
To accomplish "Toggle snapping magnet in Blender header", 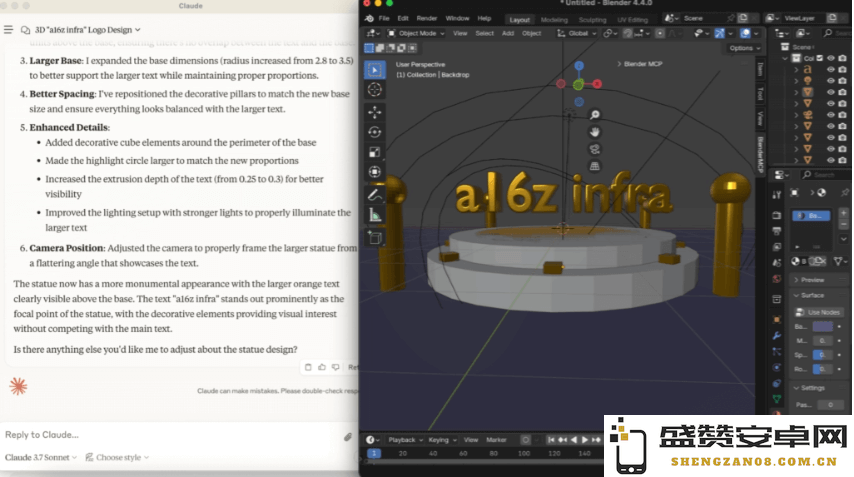I will (x=628, y=33).
